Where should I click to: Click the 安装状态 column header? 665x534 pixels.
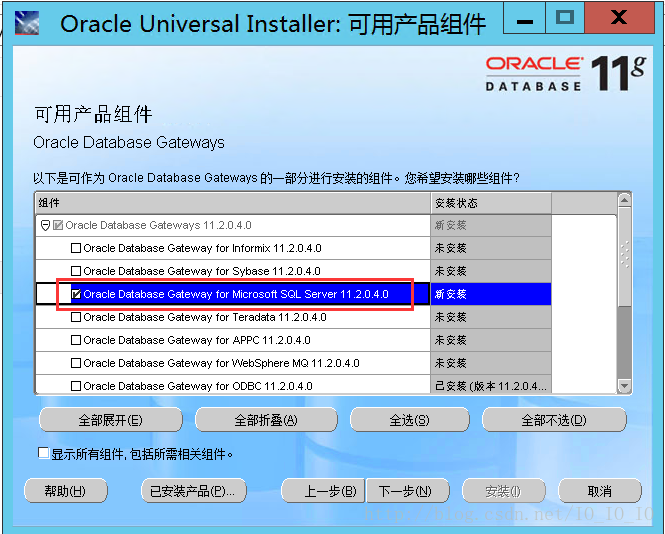[x=491, y=203]
